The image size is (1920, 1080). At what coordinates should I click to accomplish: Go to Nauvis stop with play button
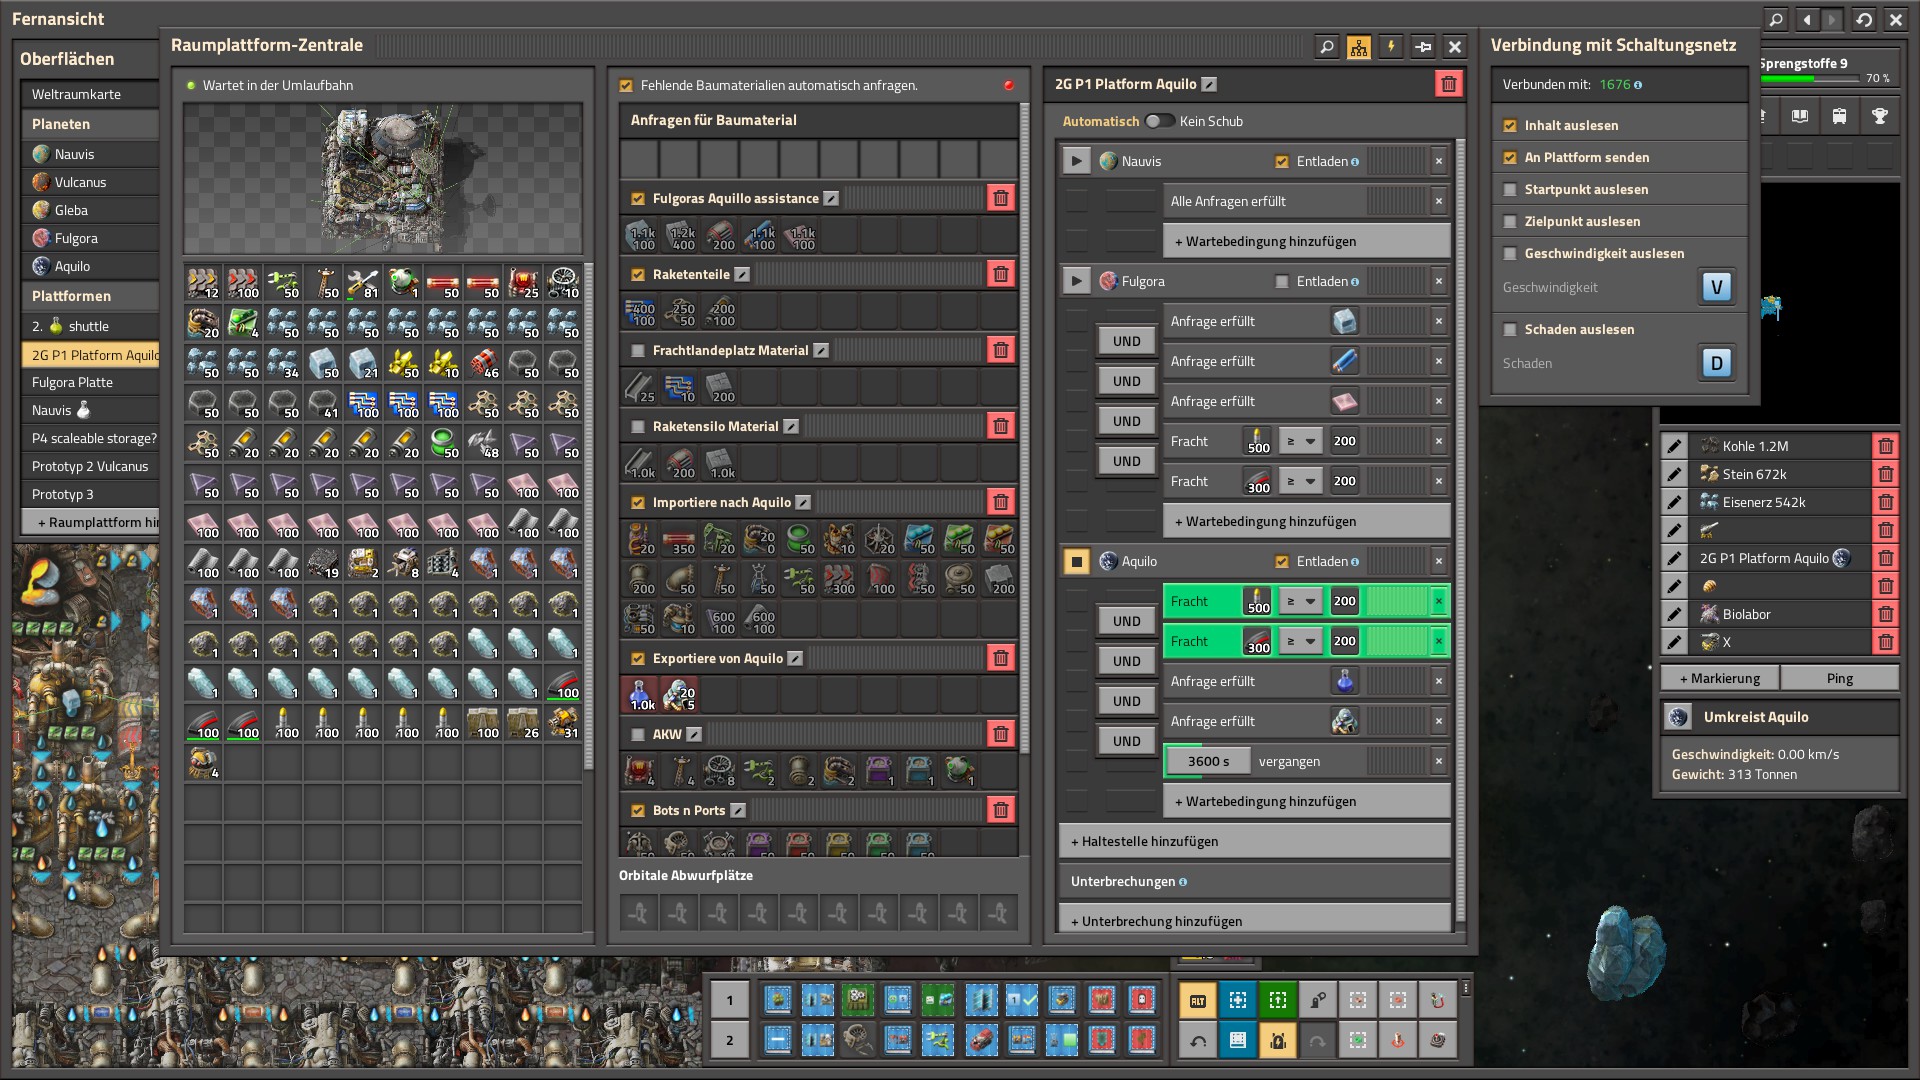(1076, 161)
